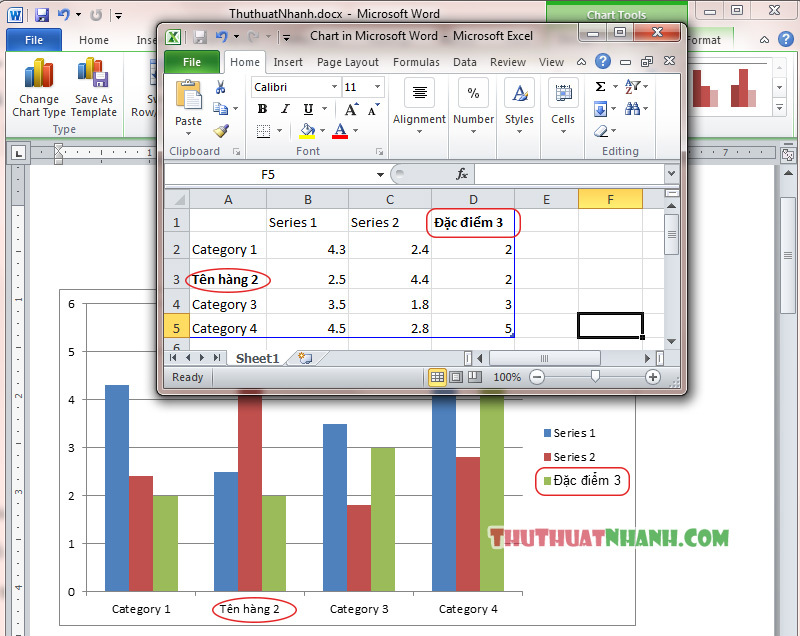Viewport: 800px width, 636px height.
Task: Click the Select All corner of the sheet
Action: point(177,199)
